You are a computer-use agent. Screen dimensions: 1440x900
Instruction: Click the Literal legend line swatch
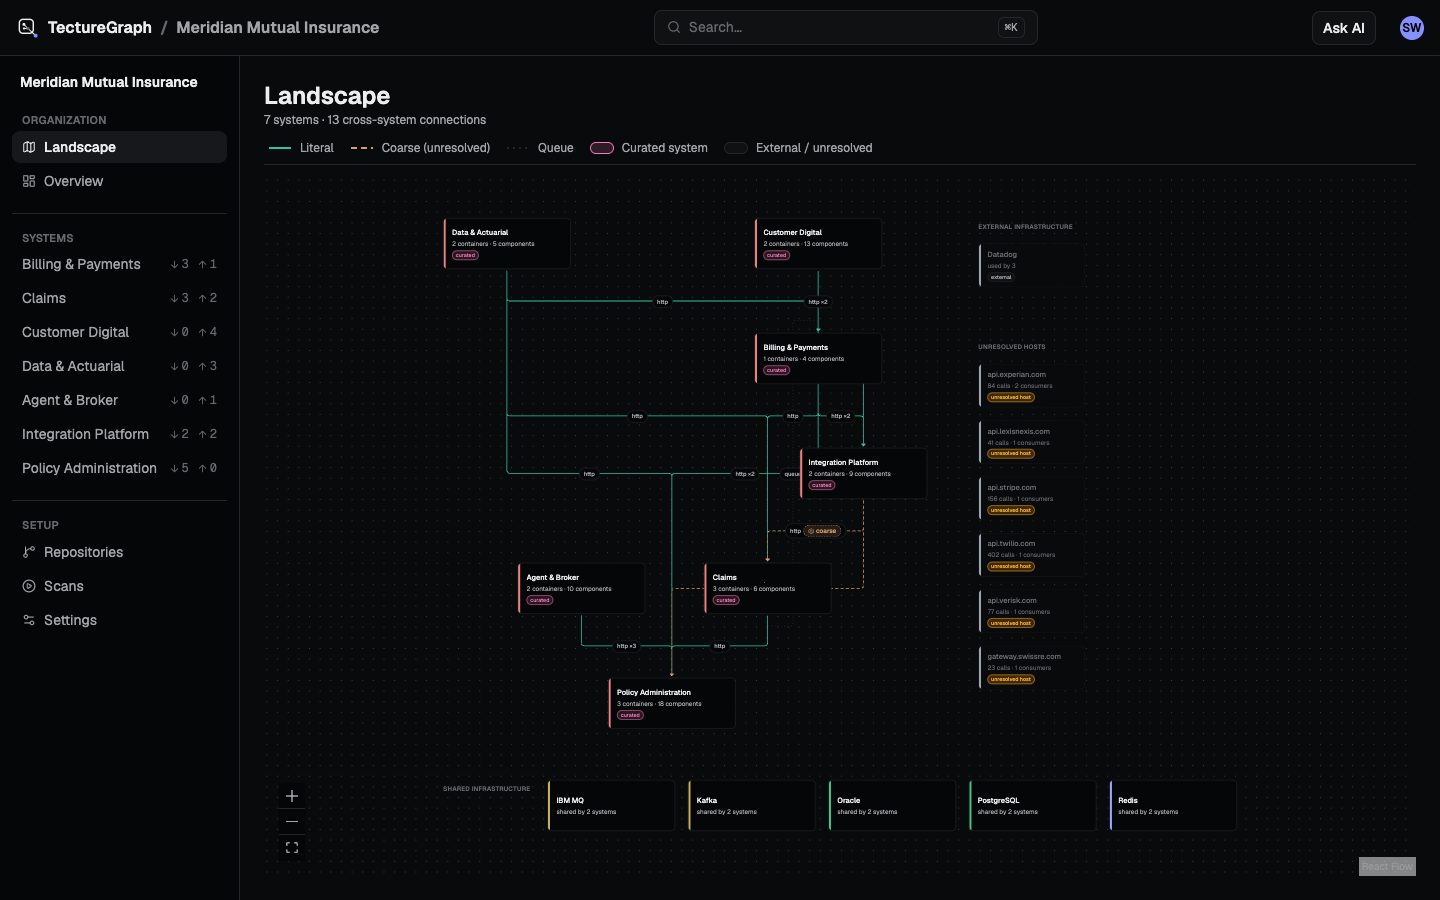pos(279,148)
